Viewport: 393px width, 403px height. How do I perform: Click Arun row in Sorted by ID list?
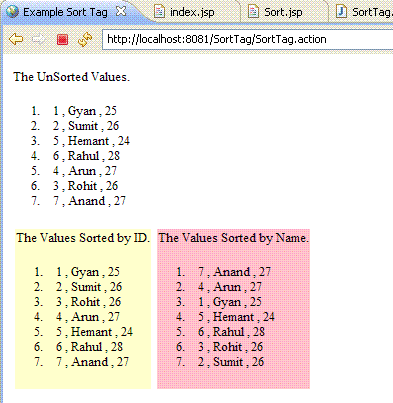88,317
